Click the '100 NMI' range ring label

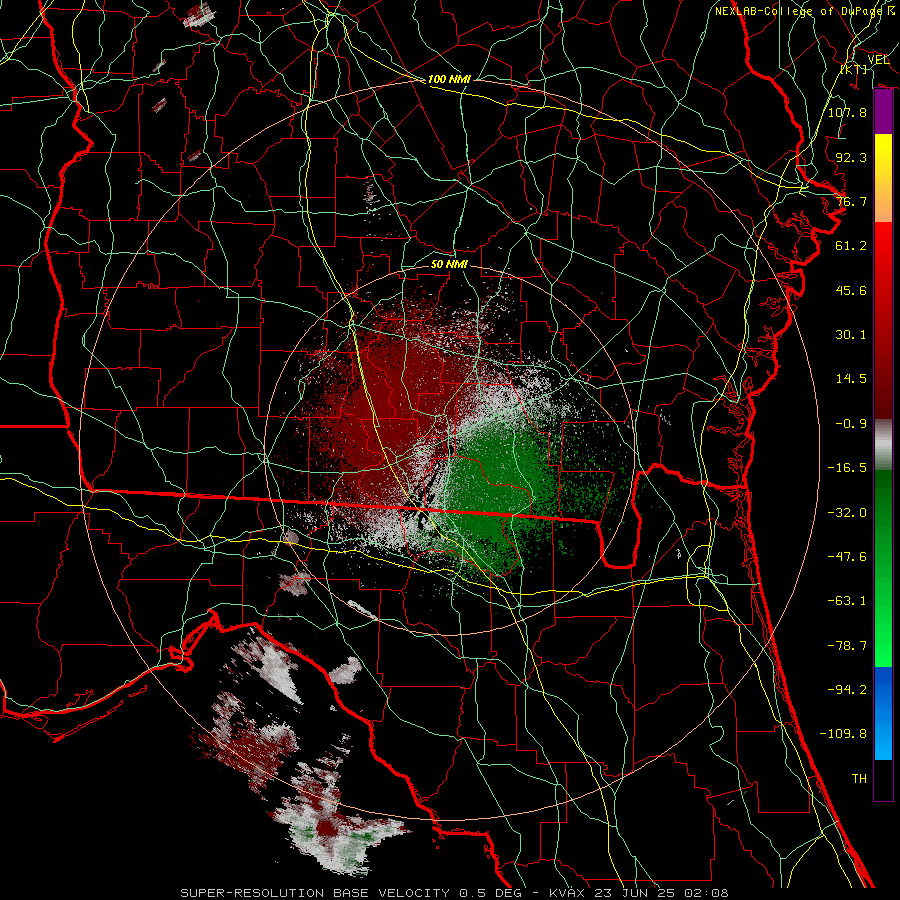click(449, 79)
